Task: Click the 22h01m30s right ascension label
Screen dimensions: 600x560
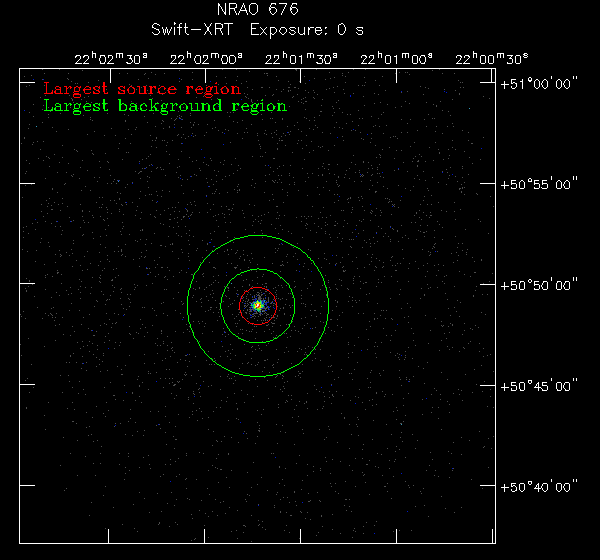Action: (301, 59)
